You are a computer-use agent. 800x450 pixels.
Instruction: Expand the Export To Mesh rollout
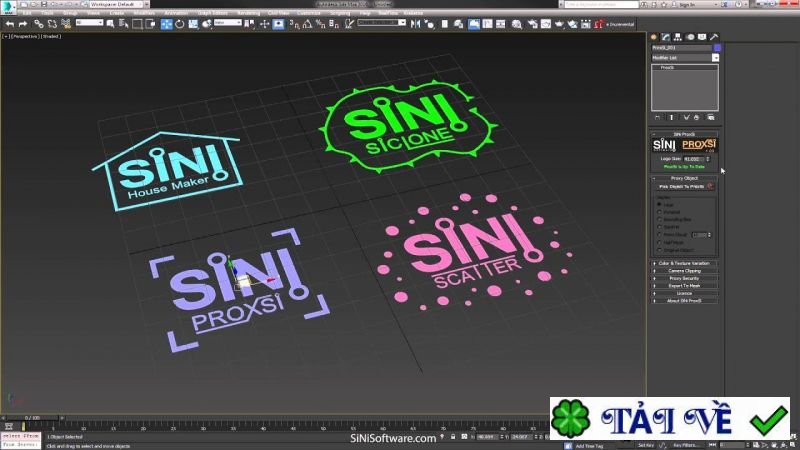point(684,286)
